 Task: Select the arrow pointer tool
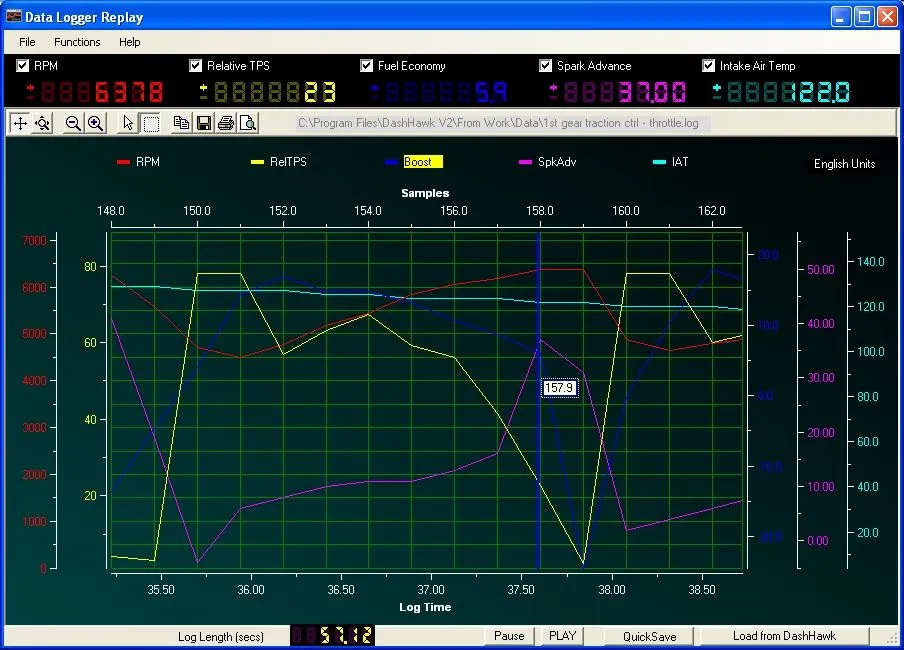click(x=128, y=123)
